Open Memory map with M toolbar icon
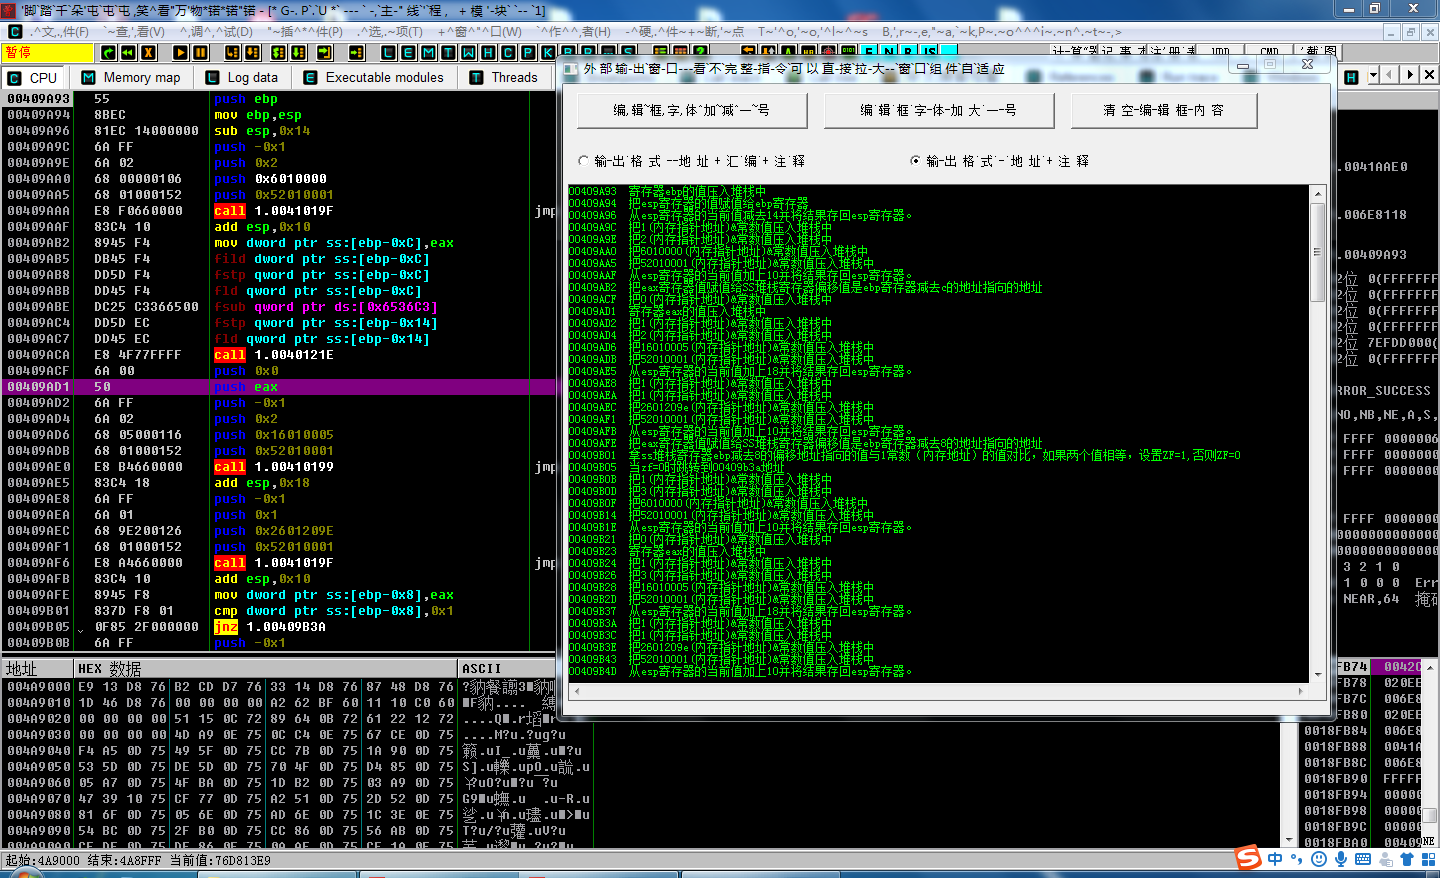 coord(428,52)
